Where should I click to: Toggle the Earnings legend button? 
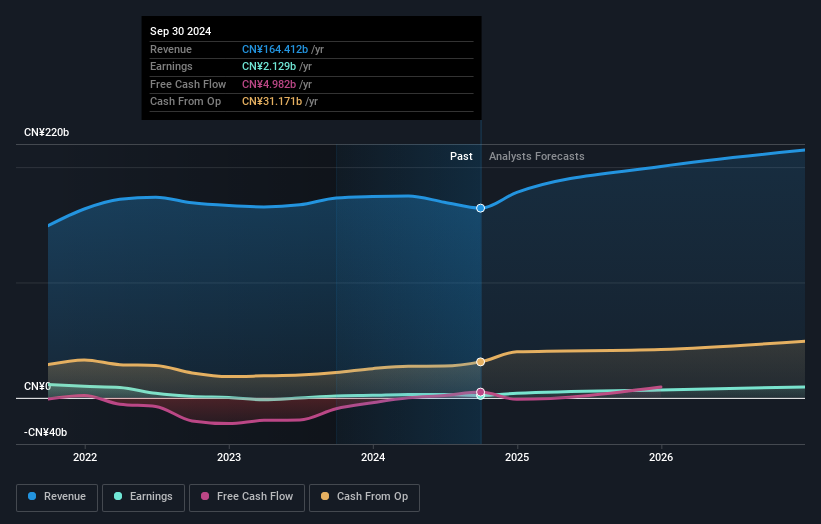[143, 497]
